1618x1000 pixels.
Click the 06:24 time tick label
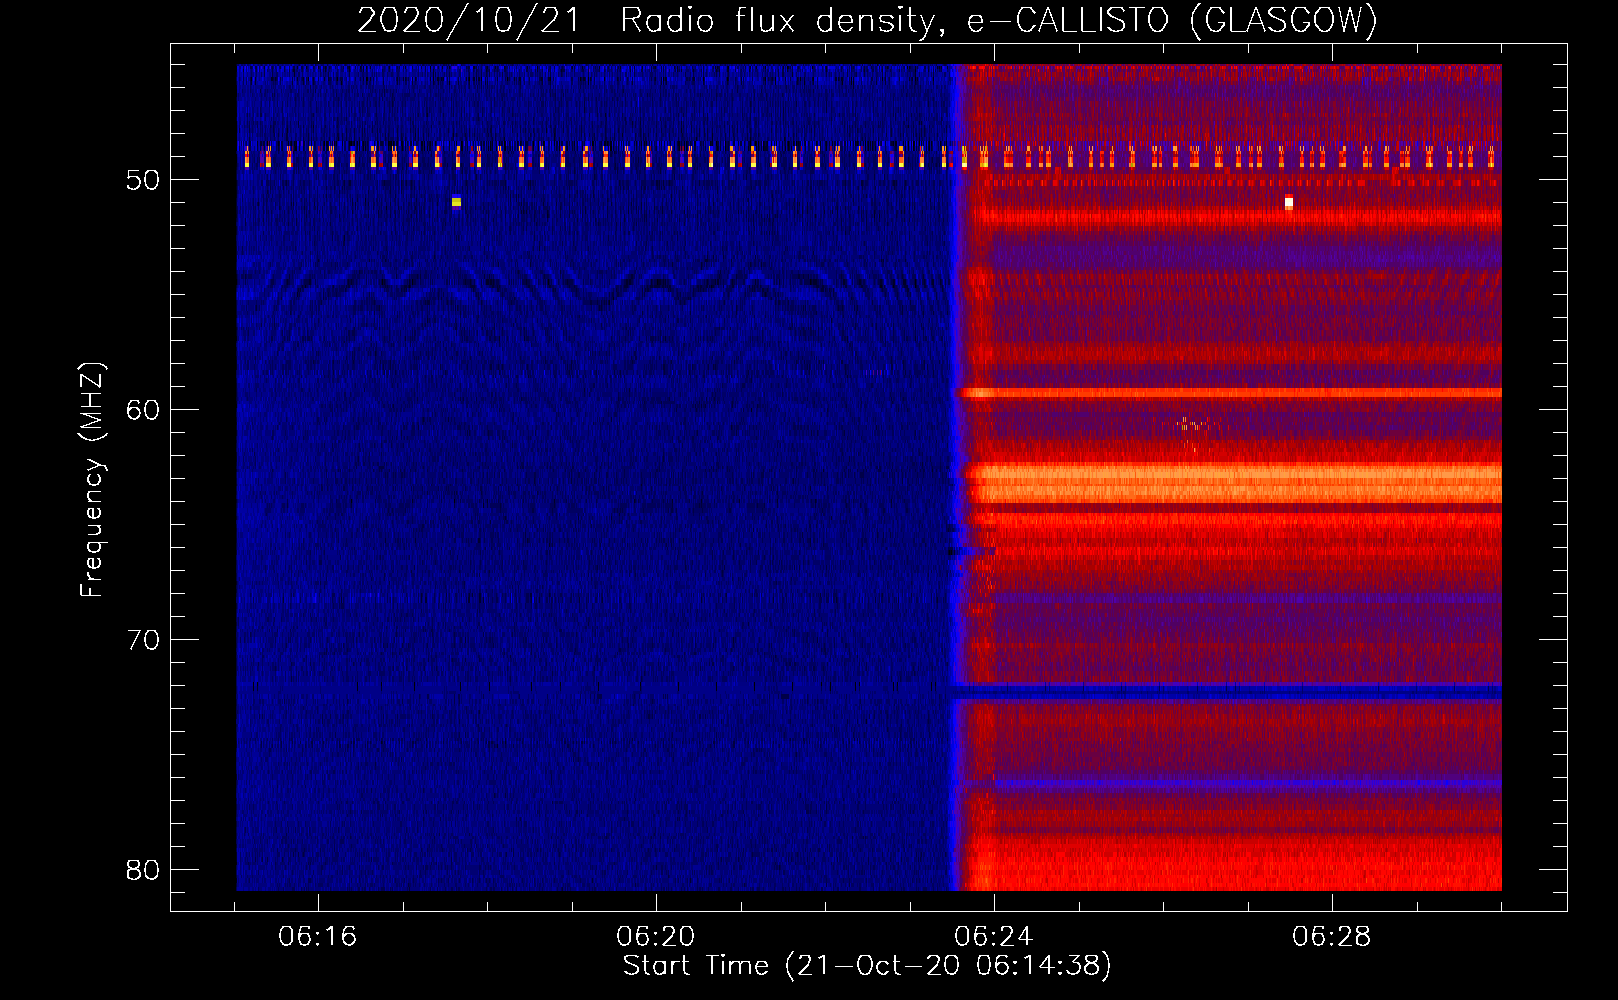994,937
